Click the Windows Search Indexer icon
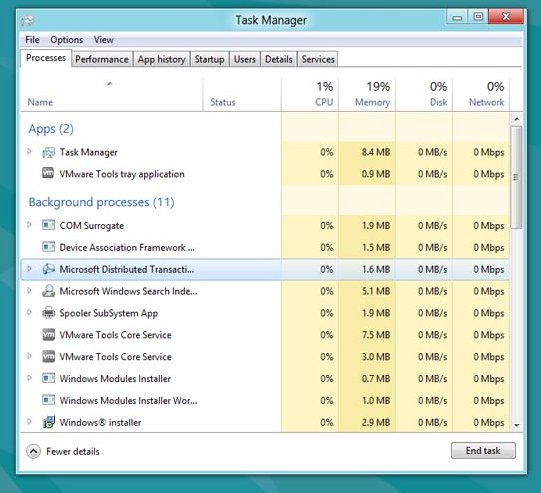Viewport: 541px width, 493px height. tap(48, 291)
